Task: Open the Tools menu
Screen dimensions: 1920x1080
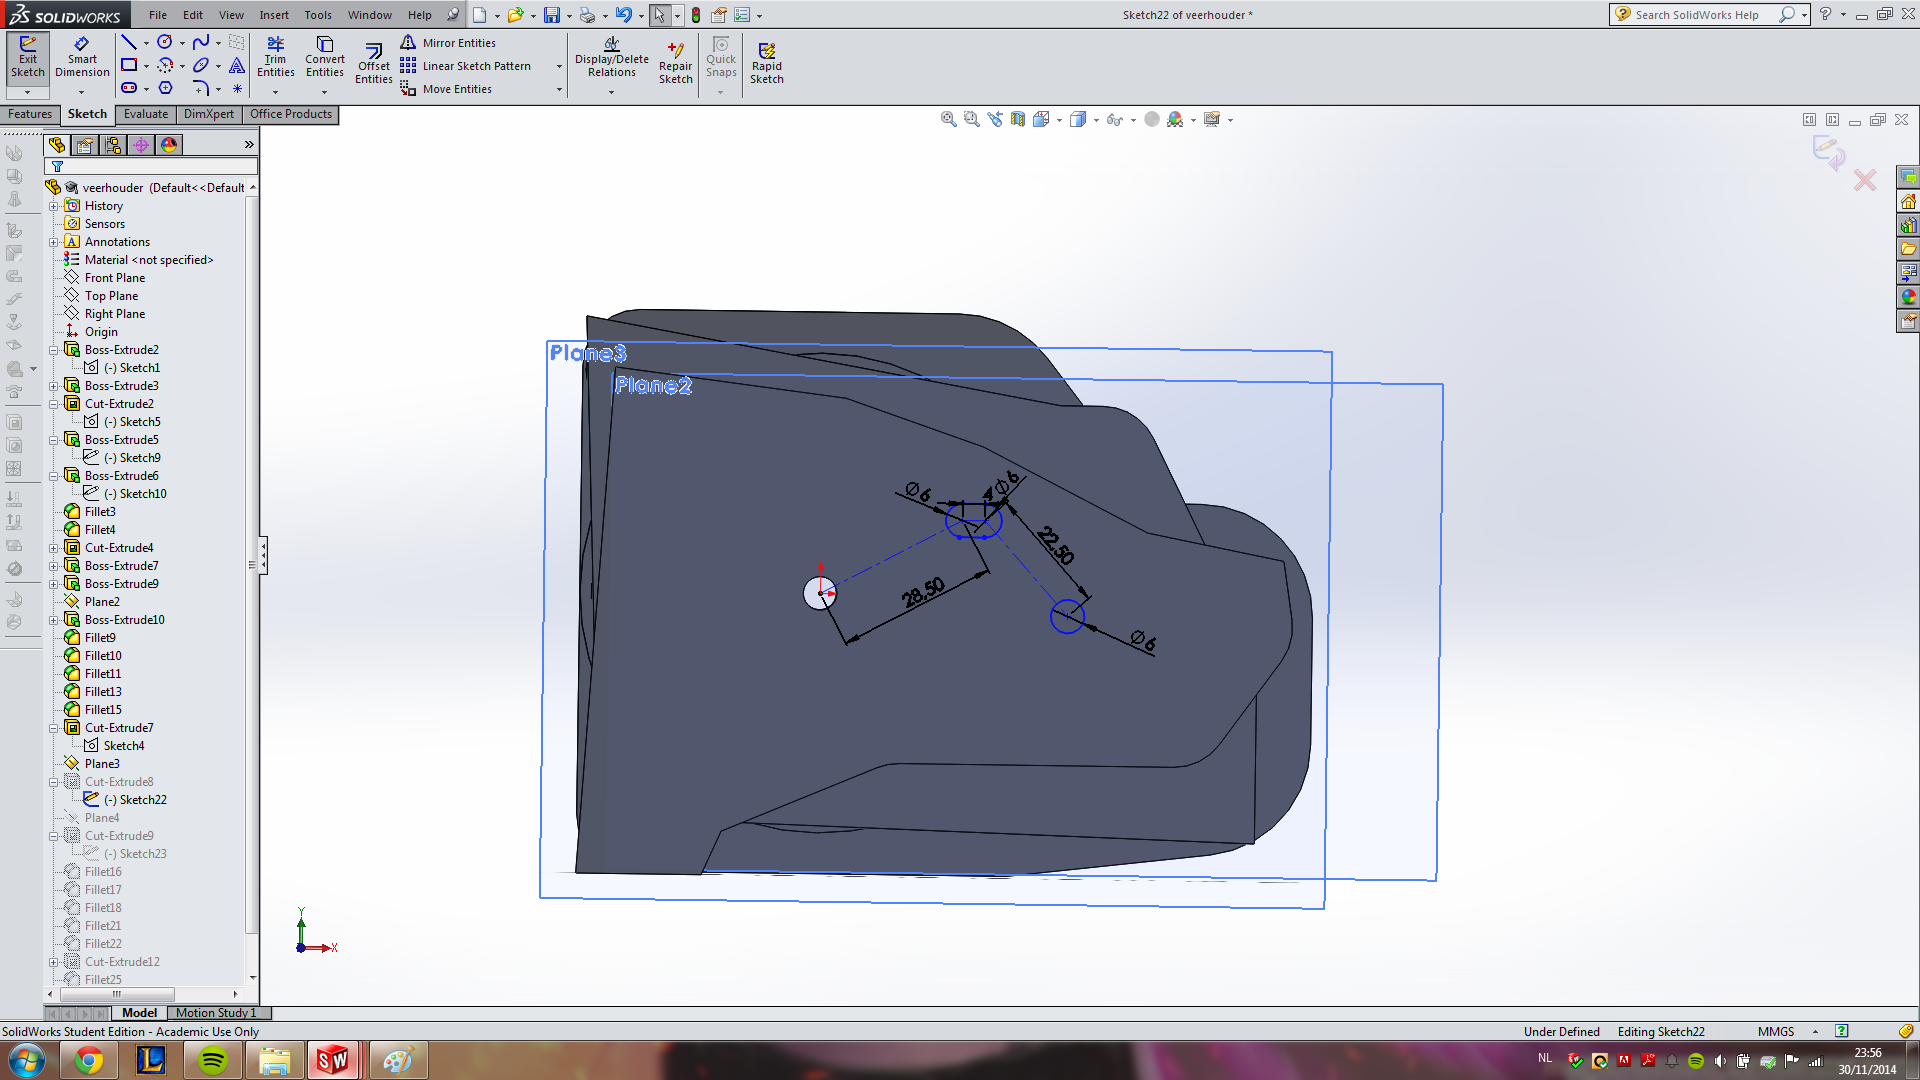Action: [x=318, y=15]
